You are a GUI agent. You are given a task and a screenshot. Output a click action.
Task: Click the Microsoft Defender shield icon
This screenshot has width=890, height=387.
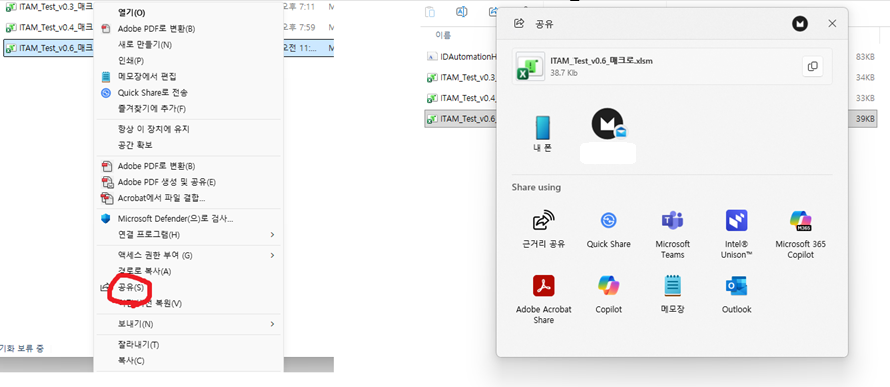(x=106, y=218)
